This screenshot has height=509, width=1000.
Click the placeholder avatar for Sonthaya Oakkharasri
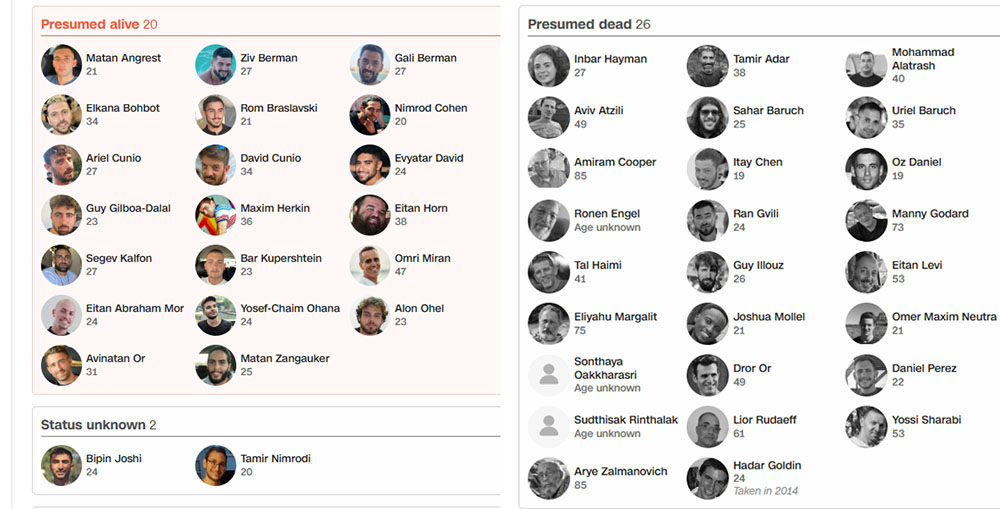[x=548, y=375]
